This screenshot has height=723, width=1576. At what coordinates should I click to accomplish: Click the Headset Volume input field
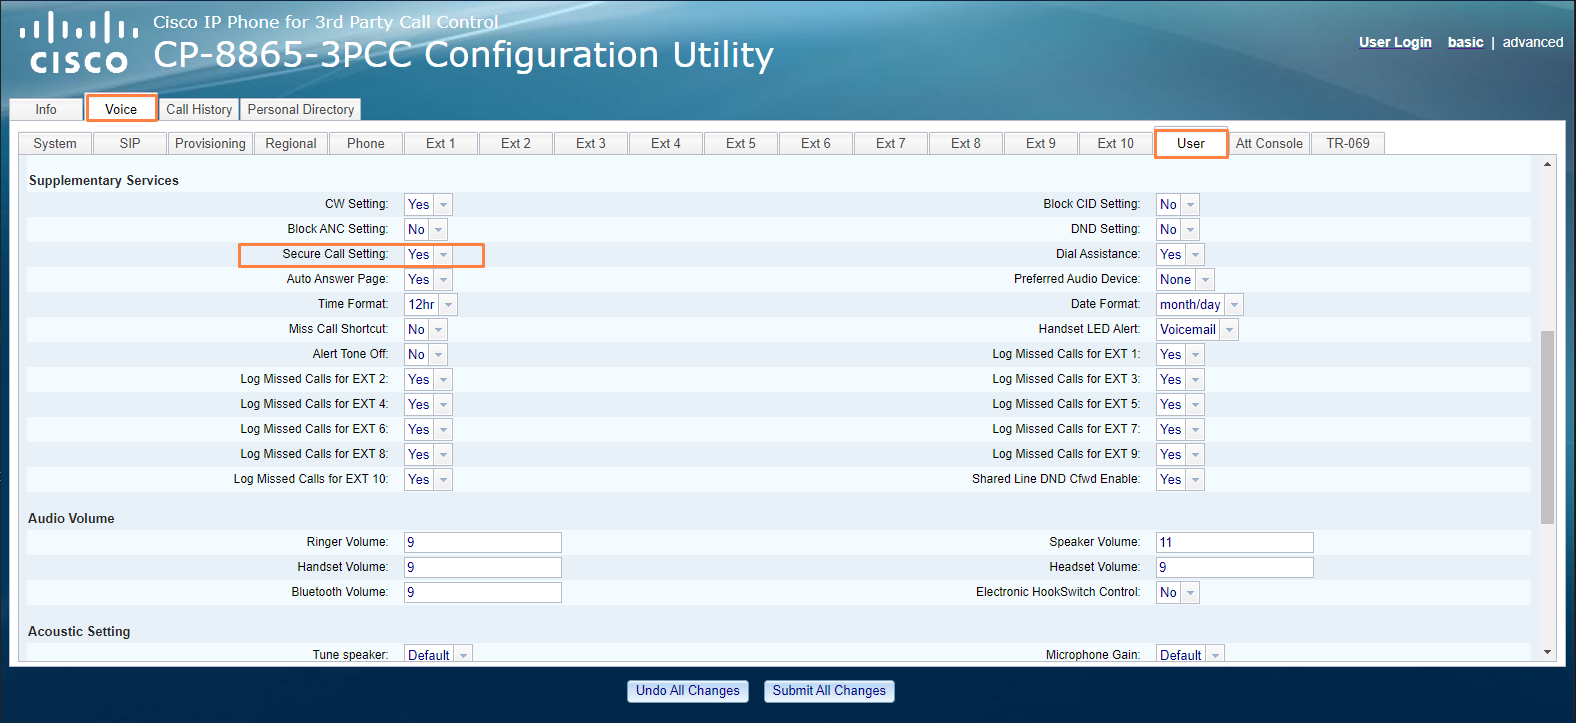point(1235,567)
